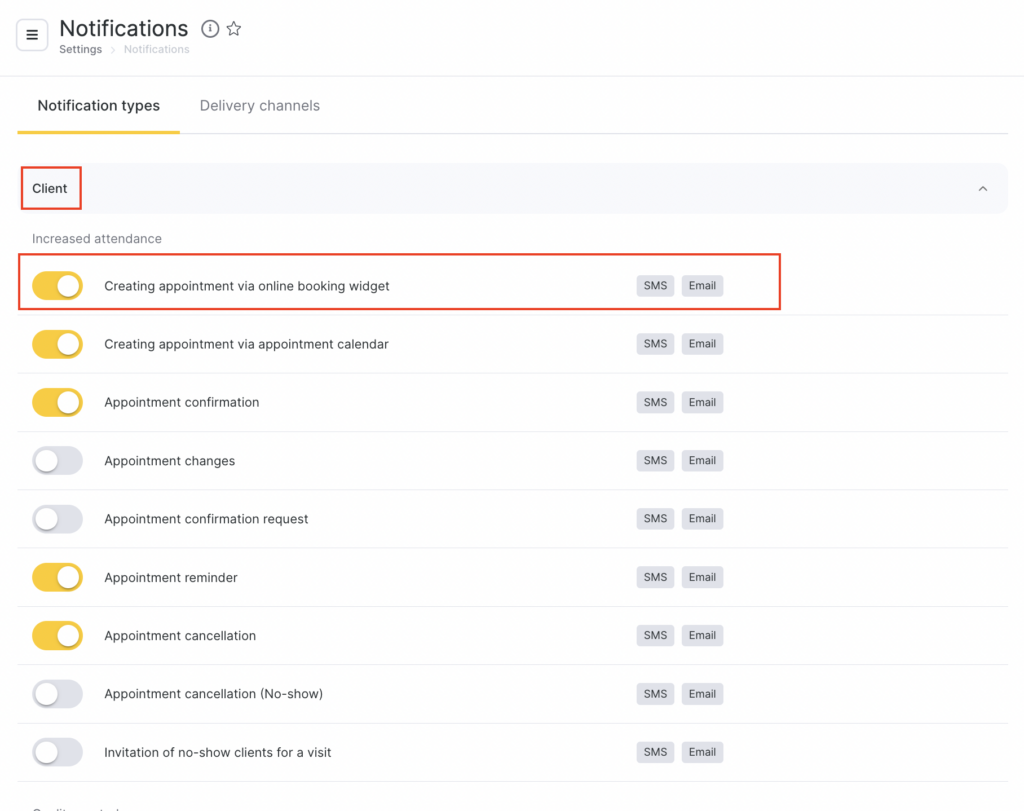The width and height of the screenshot is (1024, 811).
Task: Open Invitation of no-show clients notification
Action: point(217,752)
